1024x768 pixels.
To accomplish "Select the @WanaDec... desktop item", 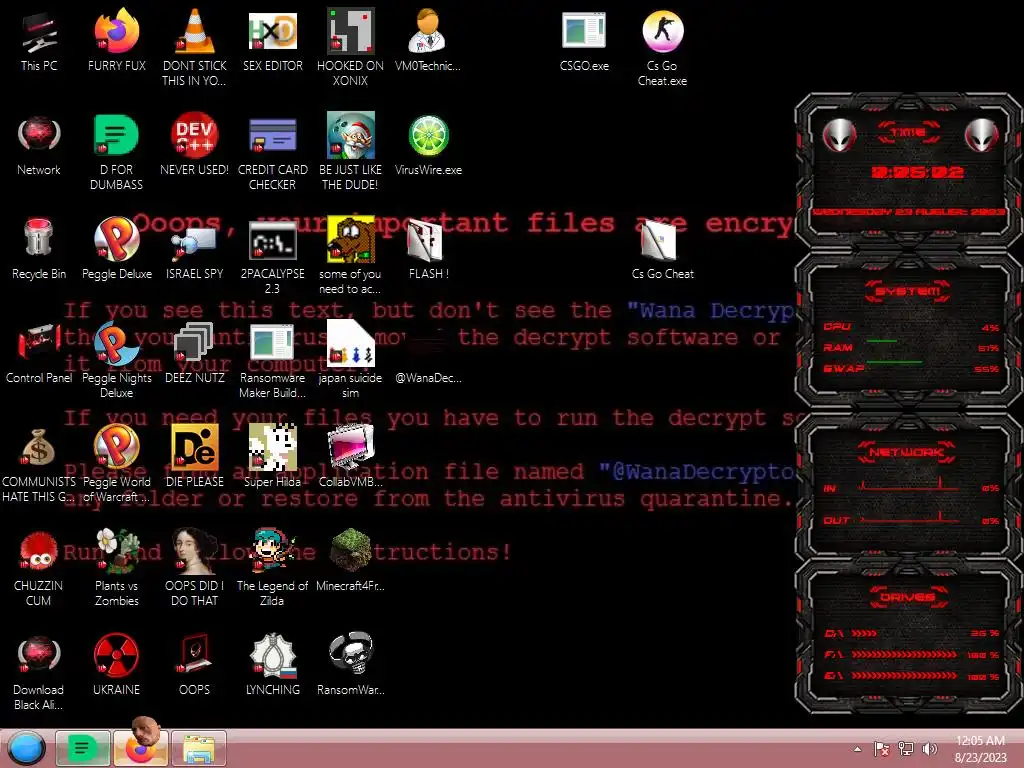I will [428, 377].
